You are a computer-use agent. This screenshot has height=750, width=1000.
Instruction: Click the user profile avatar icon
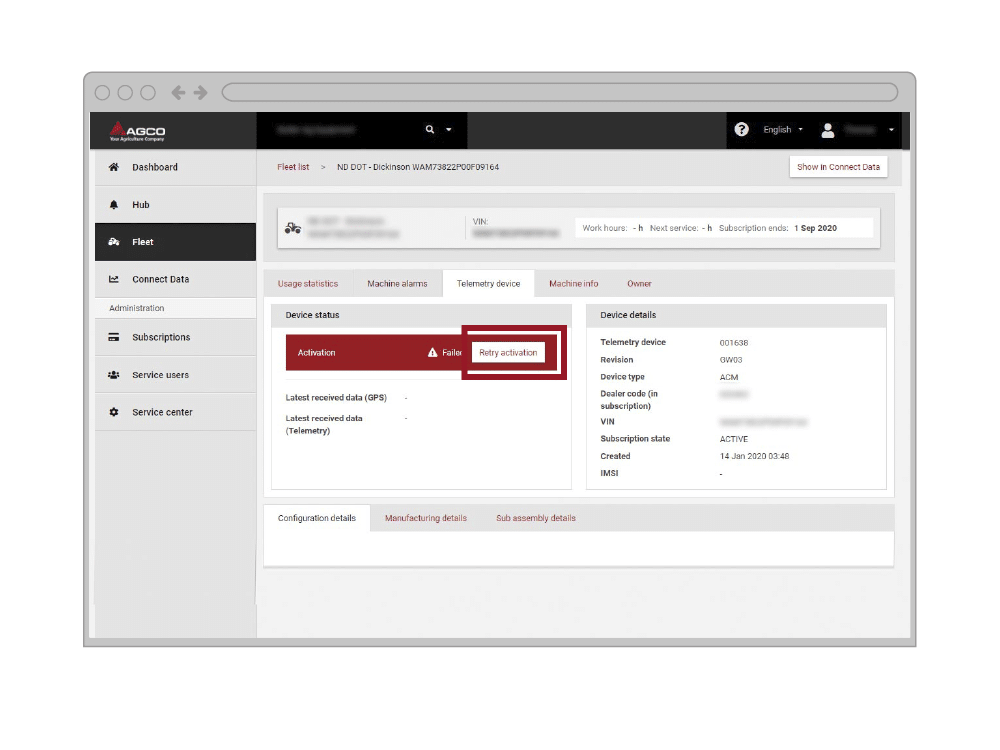tap(828, 130)
